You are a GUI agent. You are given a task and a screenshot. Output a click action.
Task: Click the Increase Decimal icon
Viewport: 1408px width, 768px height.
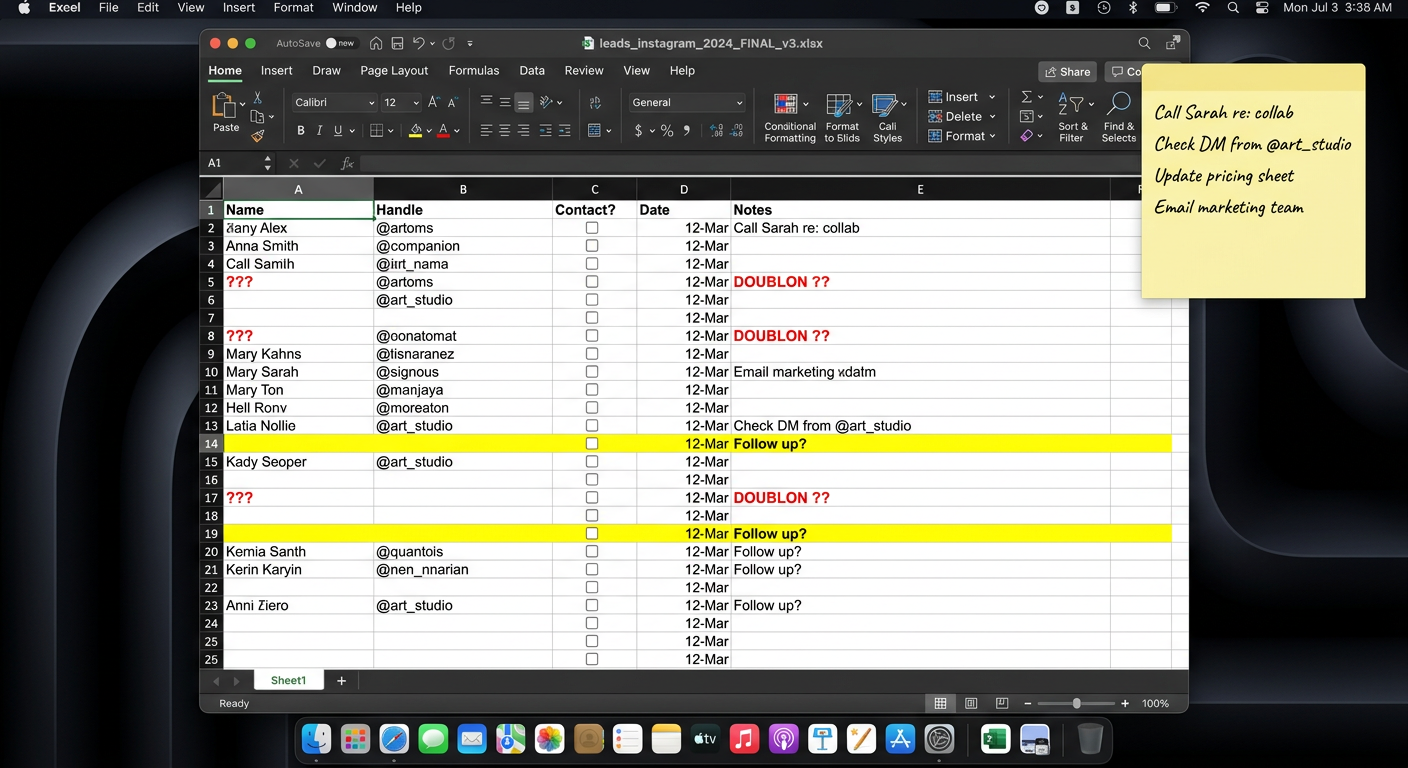(716, 131)
